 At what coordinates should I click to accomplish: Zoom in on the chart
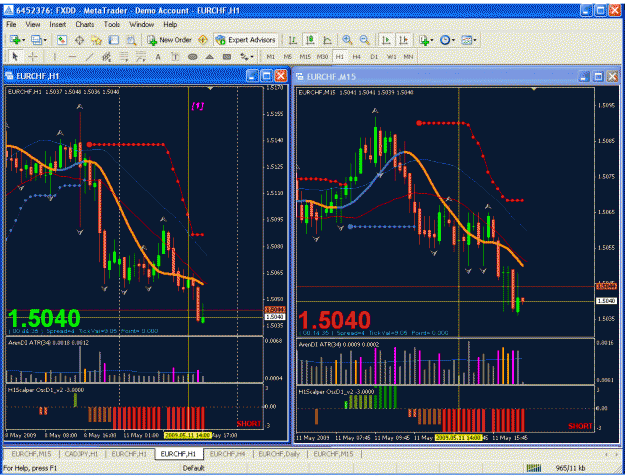347,40
